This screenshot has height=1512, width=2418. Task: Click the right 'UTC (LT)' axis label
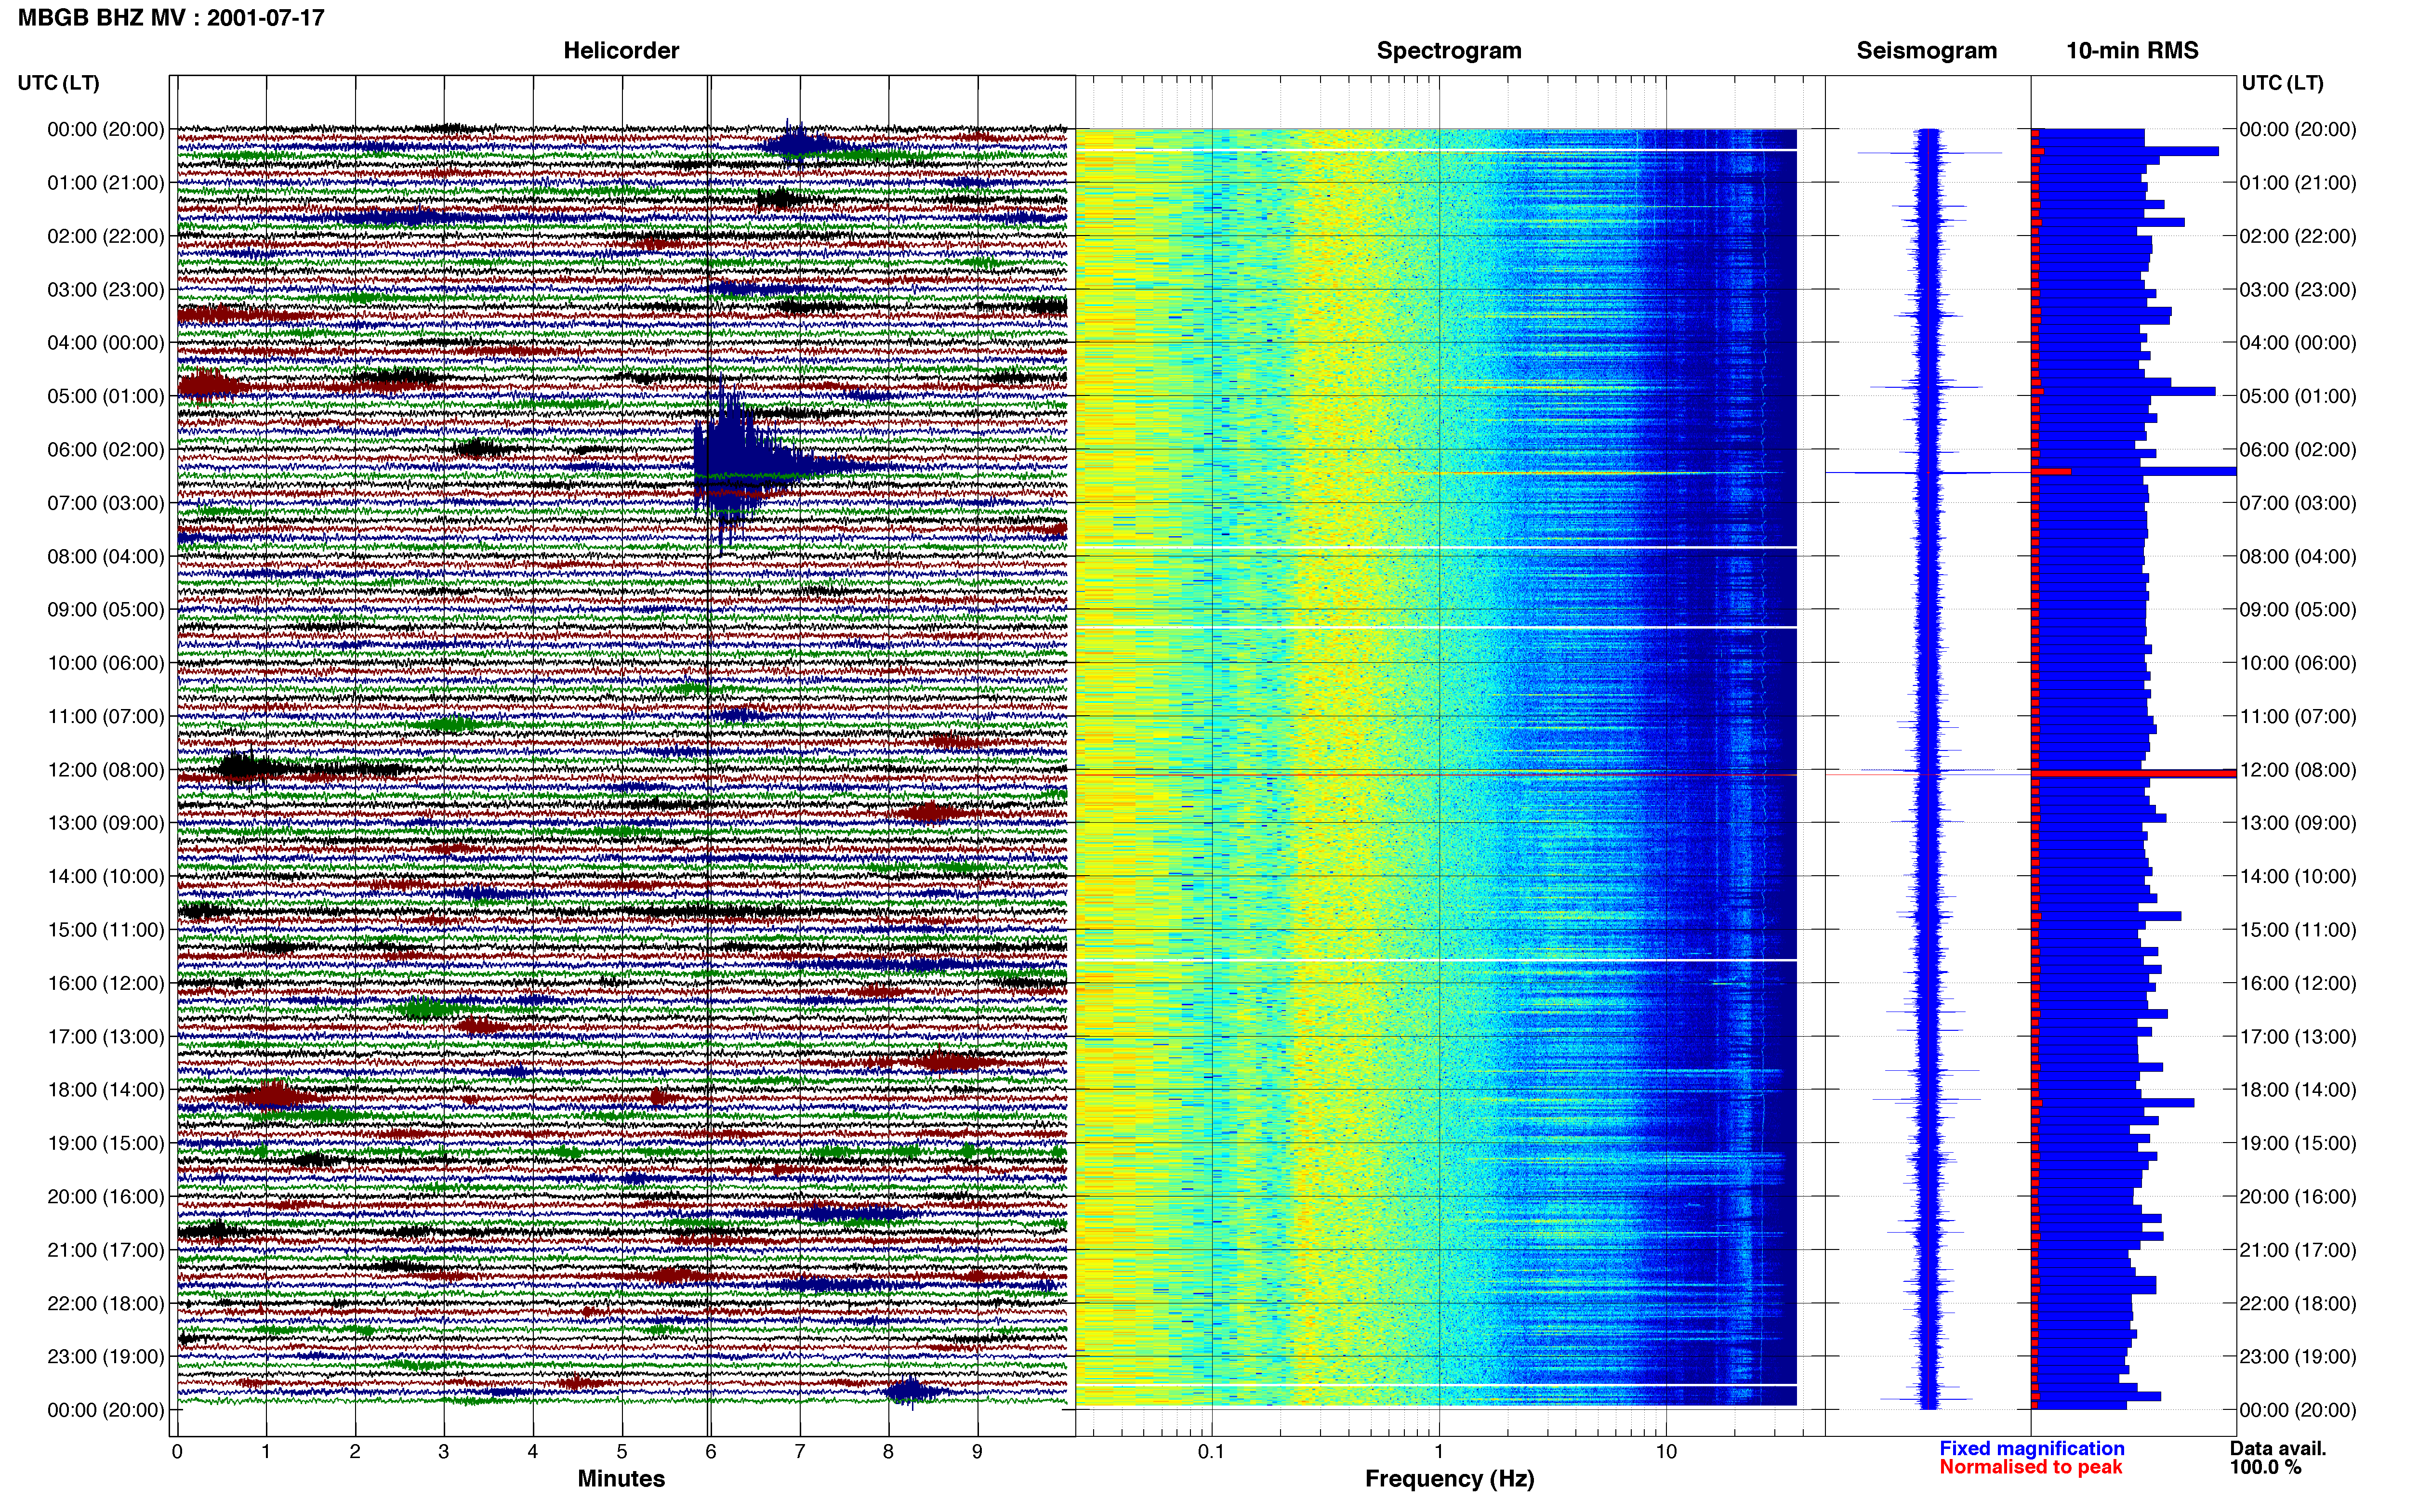tap(2282, 83)
